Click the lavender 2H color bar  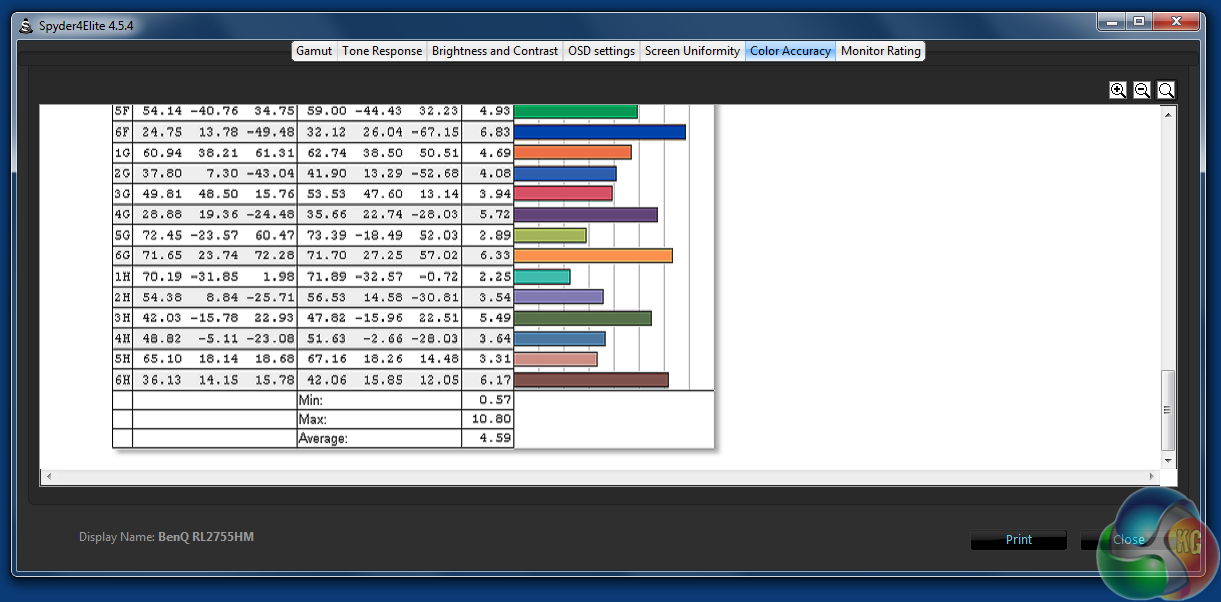(x=558, y=297)
